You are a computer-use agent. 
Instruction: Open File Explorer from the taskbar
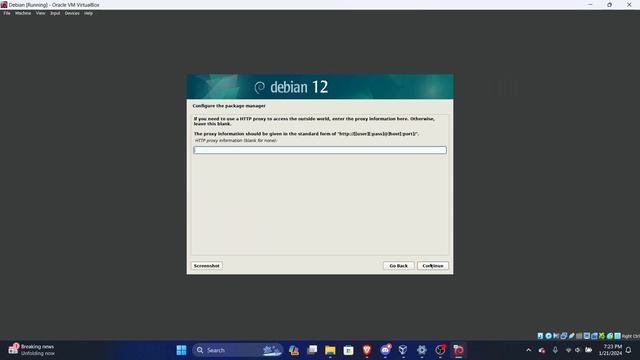330,350
